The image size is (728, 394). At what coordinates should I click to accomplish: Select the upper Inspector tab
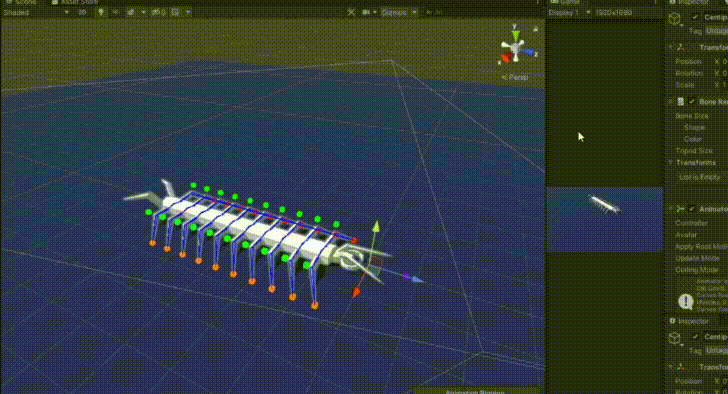689,2
